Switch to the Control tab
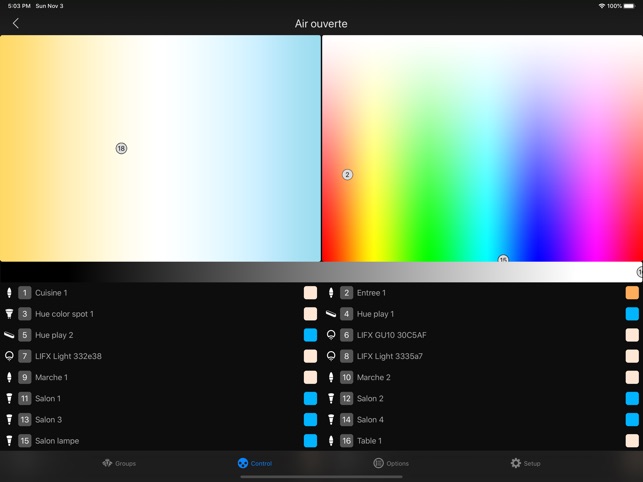The height and width of the screenshot is (482, 643). tap(255, 463)
